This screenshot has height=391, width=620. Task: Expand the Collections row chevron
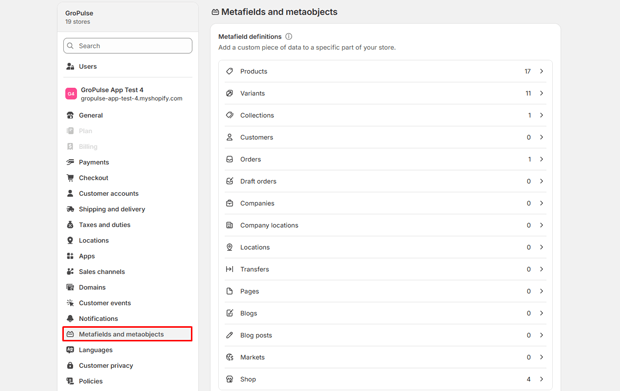pos(541,115)
